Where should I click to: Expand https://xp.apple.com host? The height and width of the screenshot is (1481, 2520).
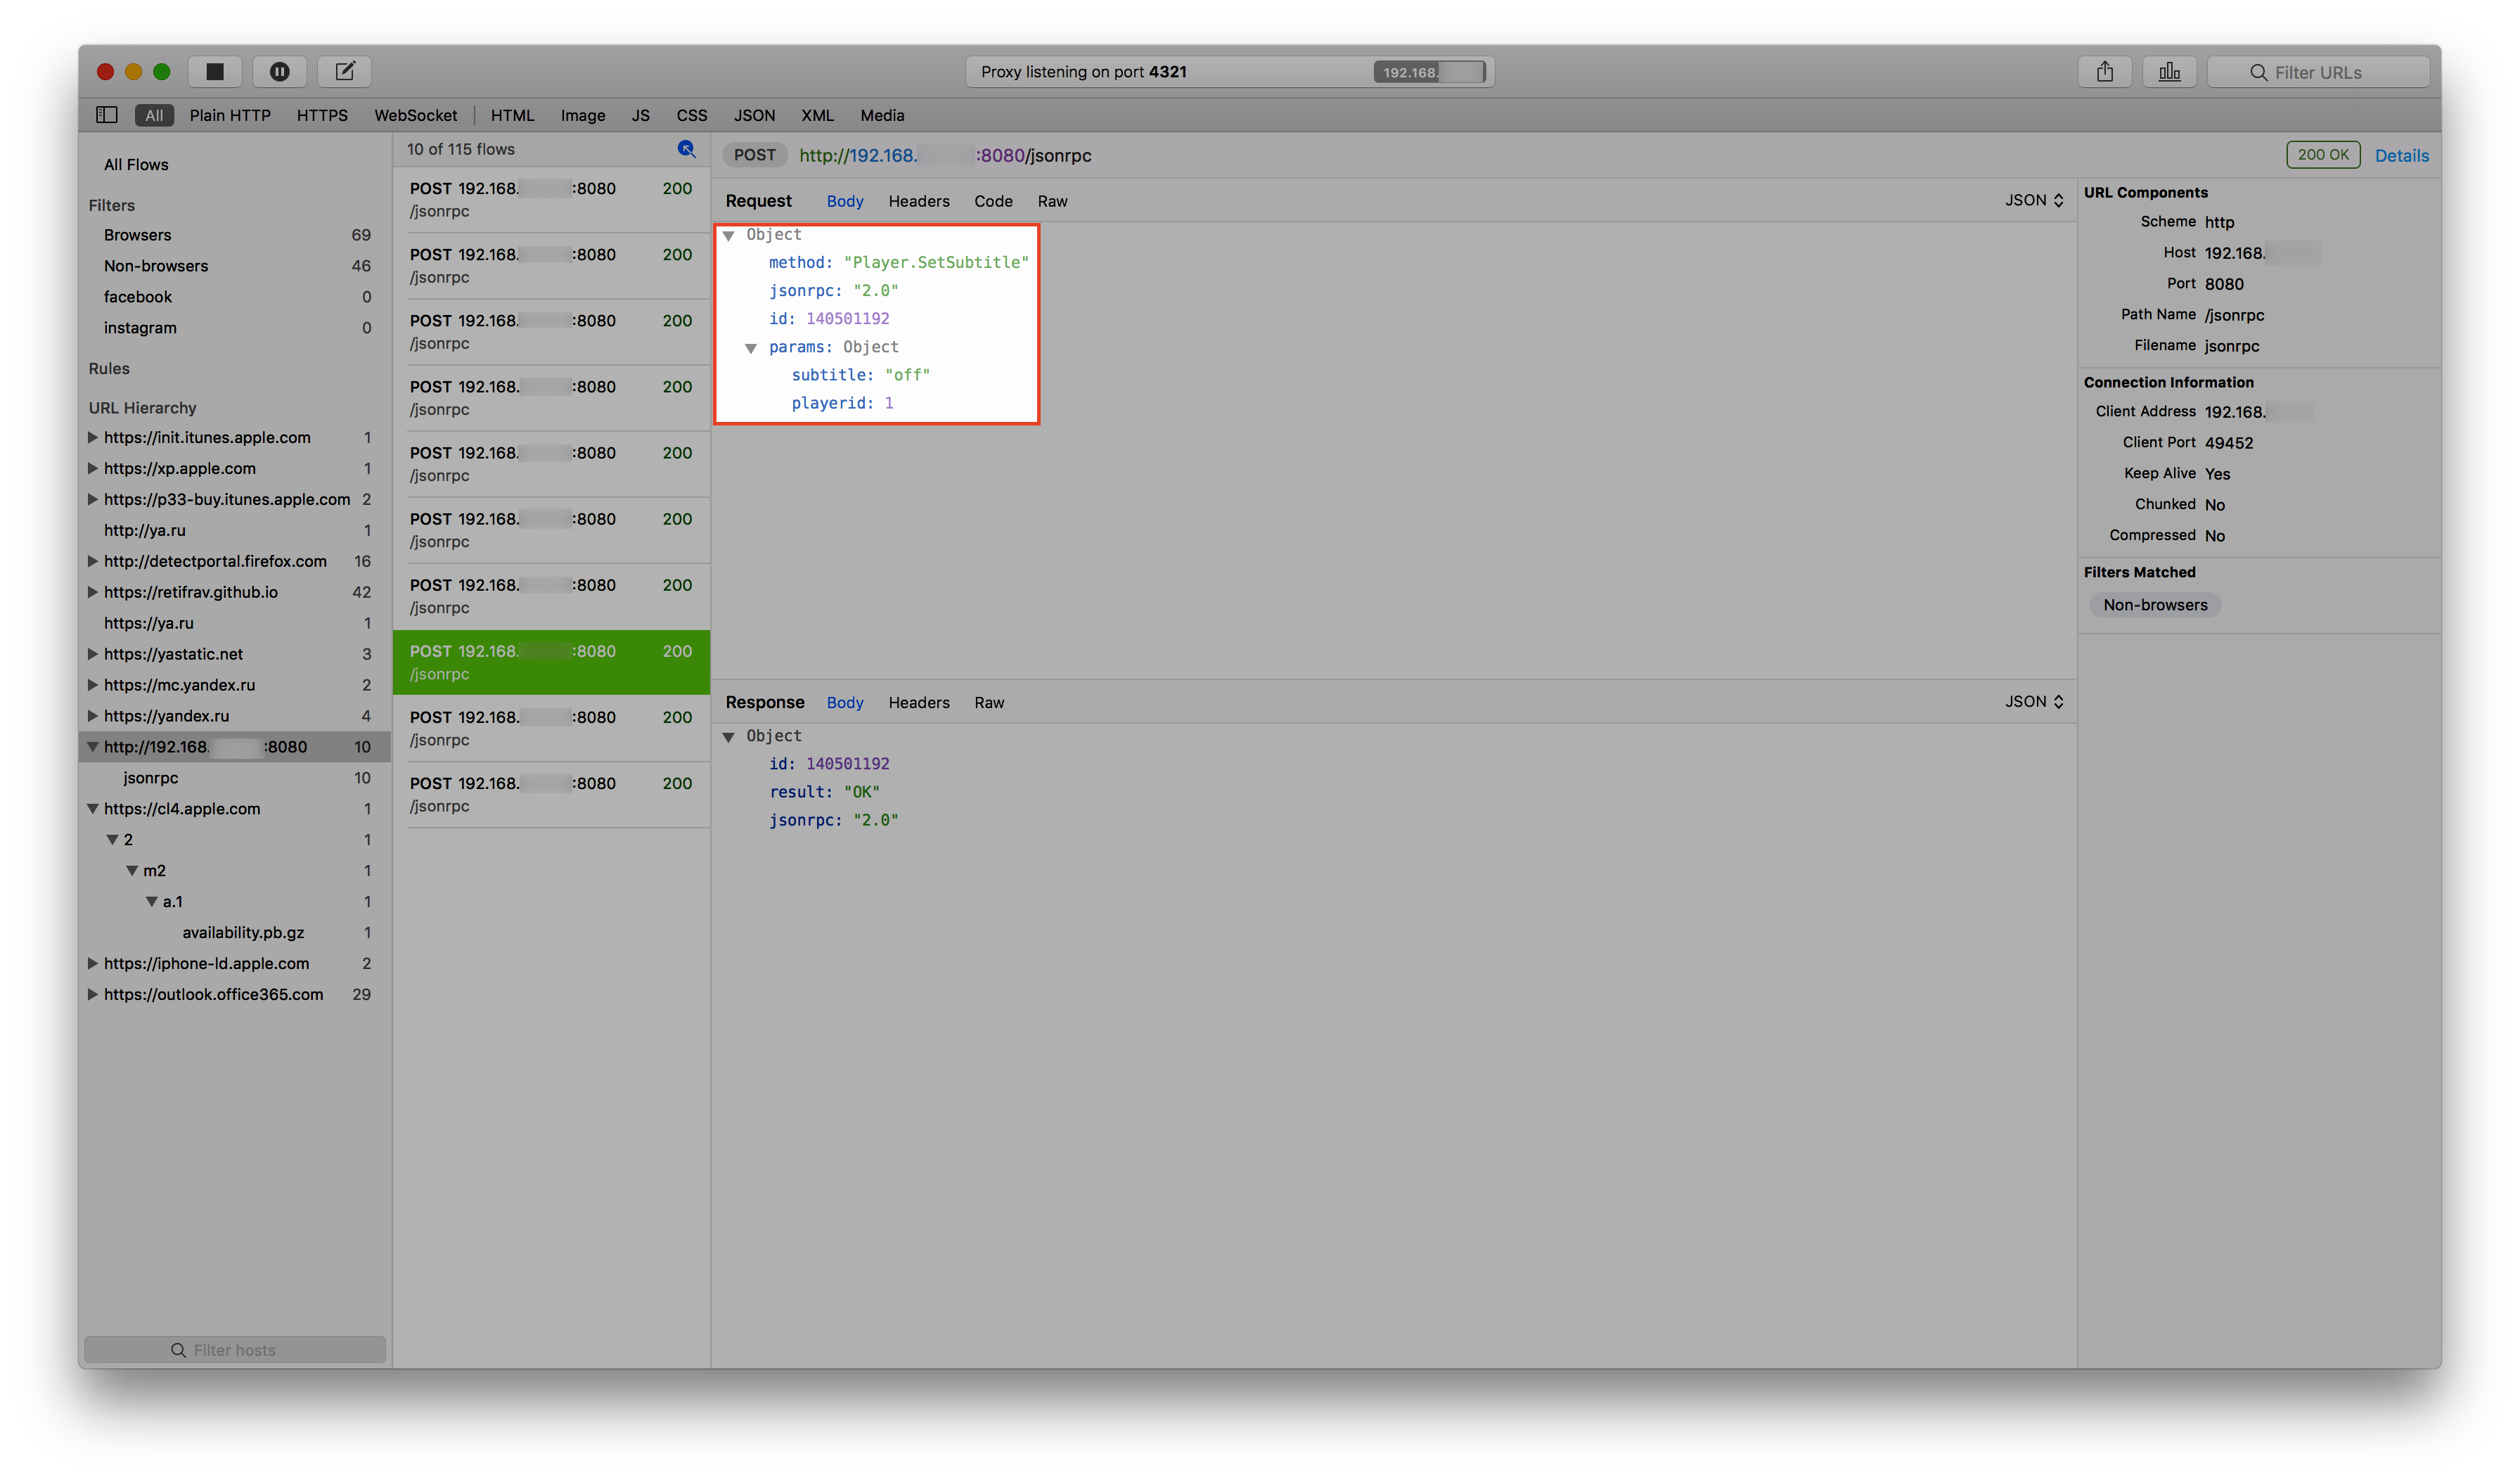tap(93, 468)
